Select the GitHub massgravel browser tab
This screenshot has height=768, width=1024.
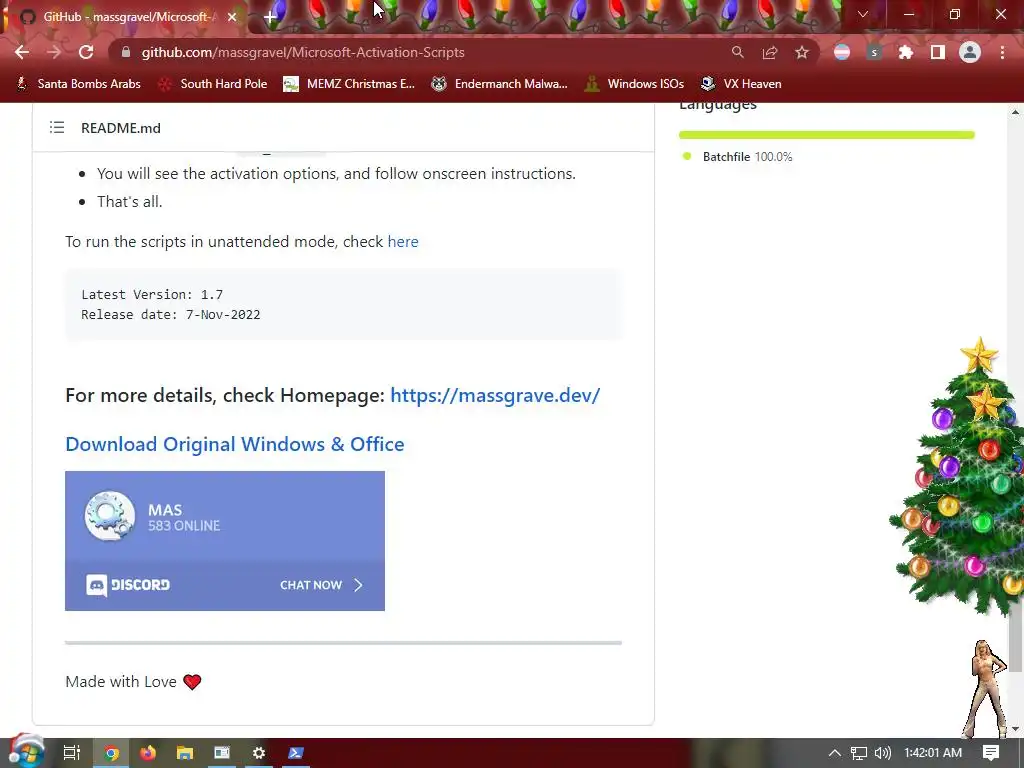click(x=124, y=17)
